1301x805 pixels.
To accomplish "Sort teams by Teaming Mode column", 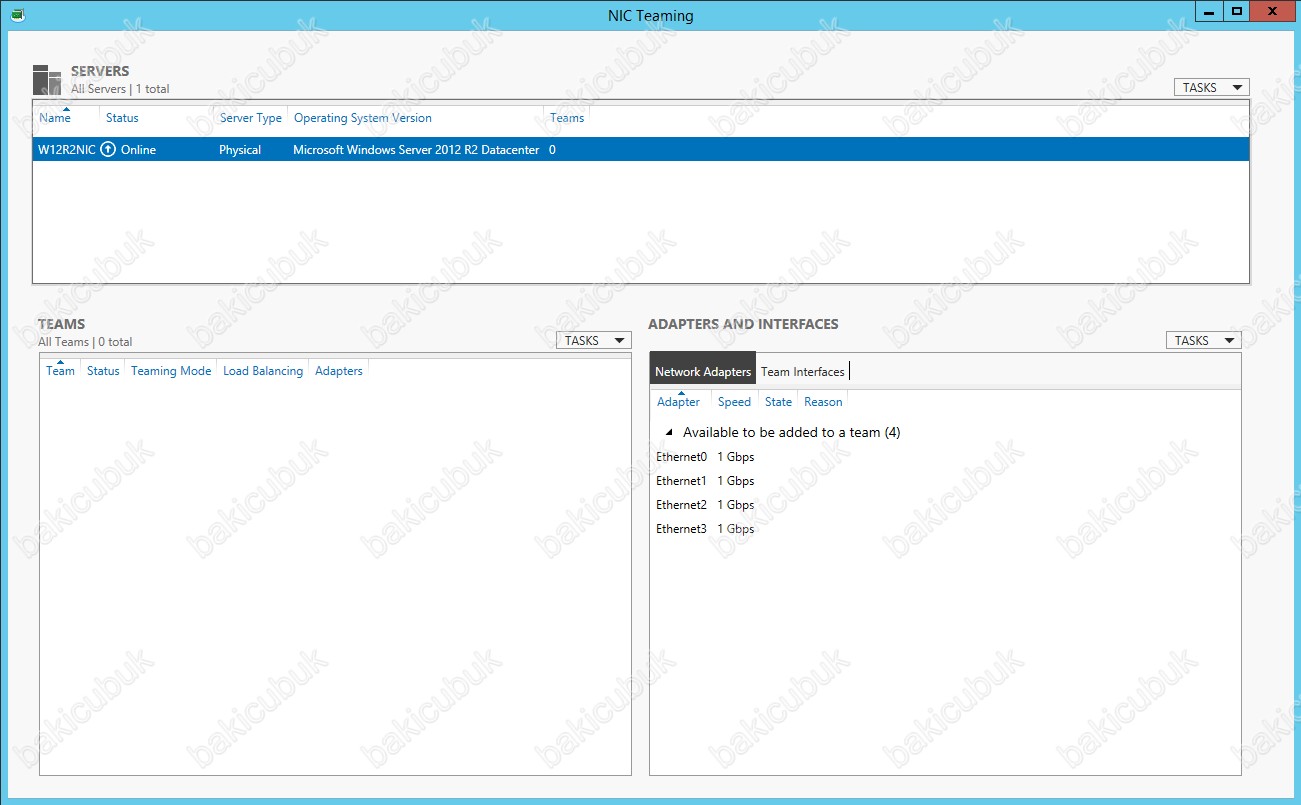I will tap(171, 371).
